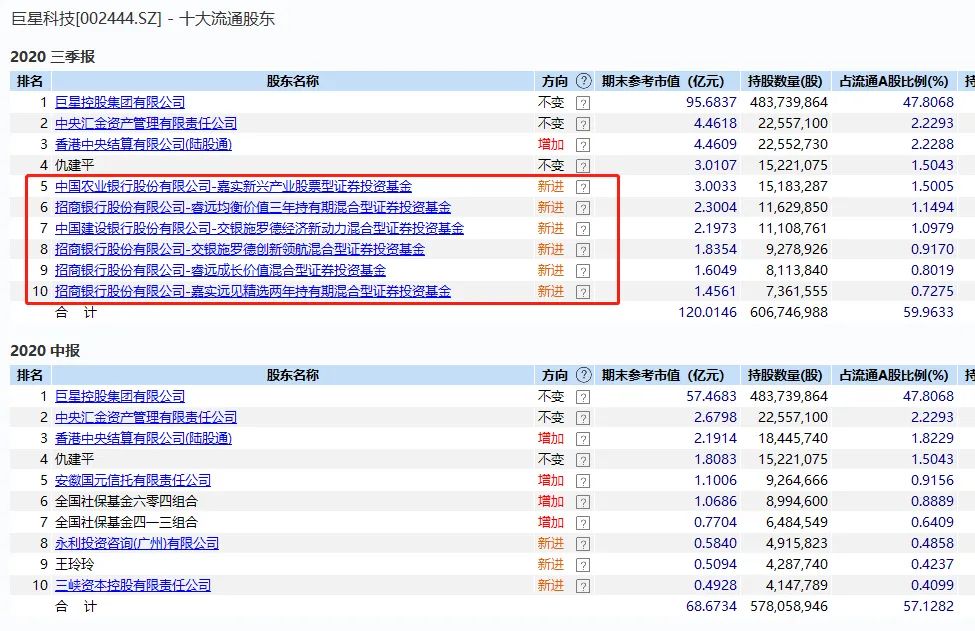The height and width of the screenshot is (631, 975).
Task: Click question icon for 三峡资本控股 row
Action: click(583, 586)
